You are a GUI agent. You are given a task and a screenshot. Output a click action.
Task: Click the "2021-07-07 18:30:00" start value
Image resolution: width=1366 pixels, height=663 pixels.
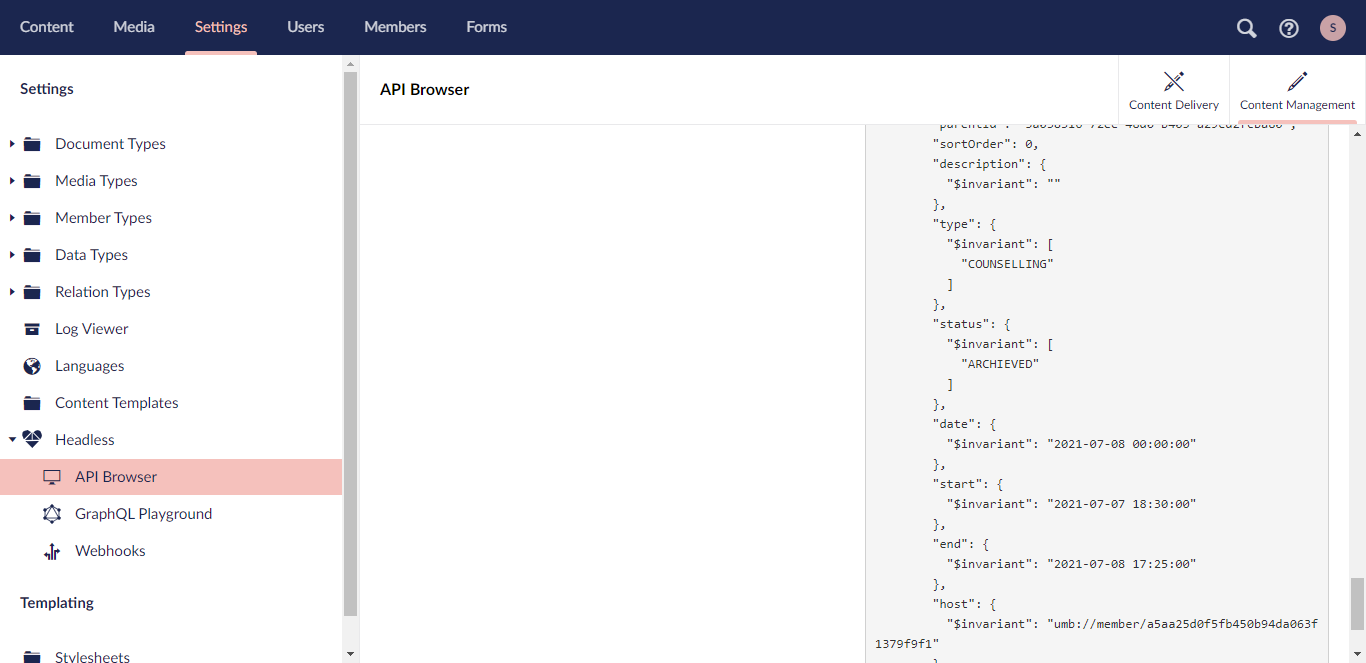[1121, 504]
